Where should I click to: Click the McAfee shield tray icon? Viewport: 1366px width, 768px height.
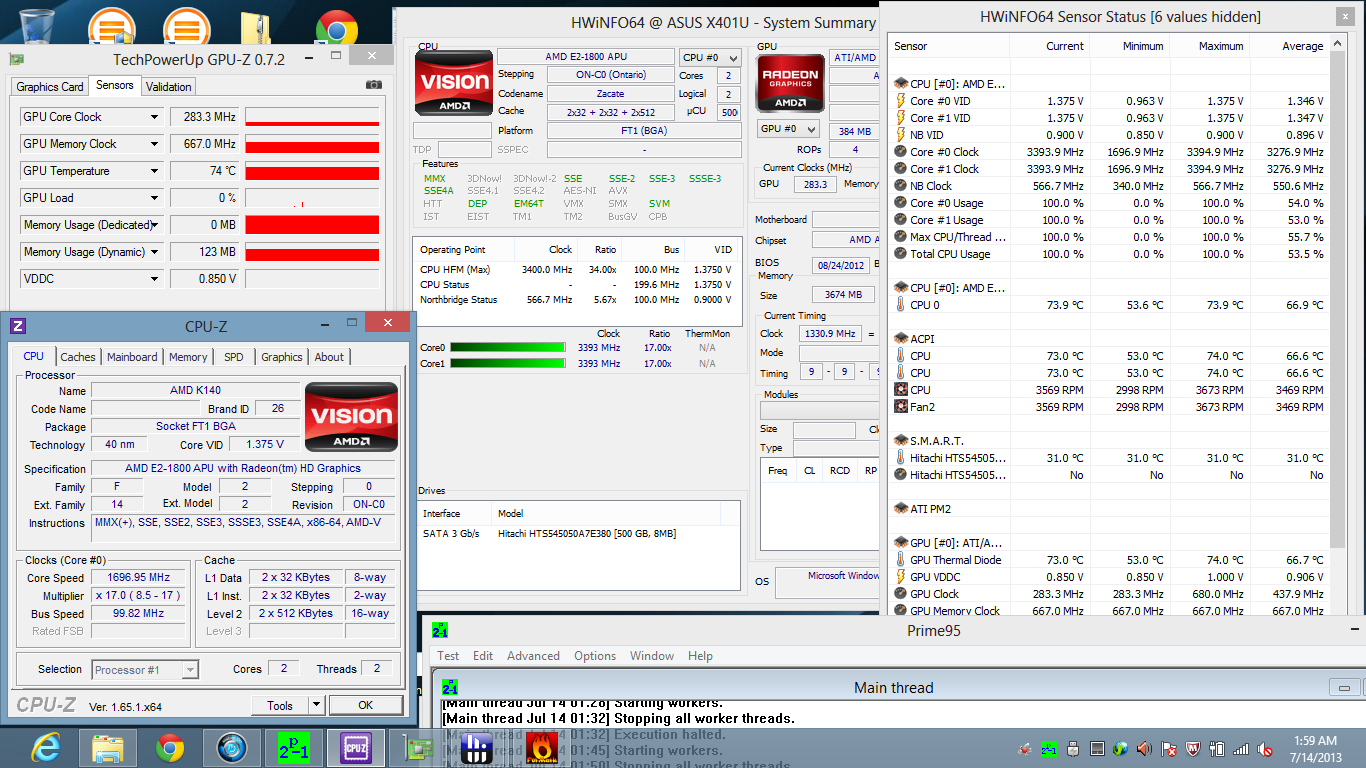point(1192,748)
